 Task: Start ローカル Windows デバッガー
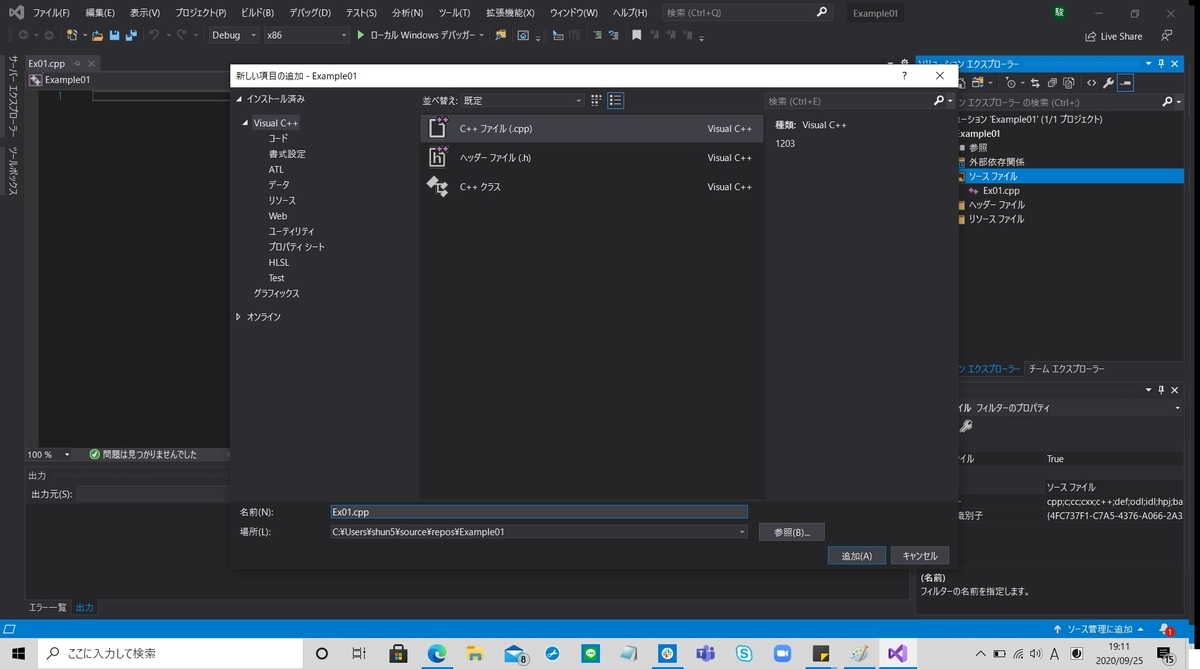420,35
